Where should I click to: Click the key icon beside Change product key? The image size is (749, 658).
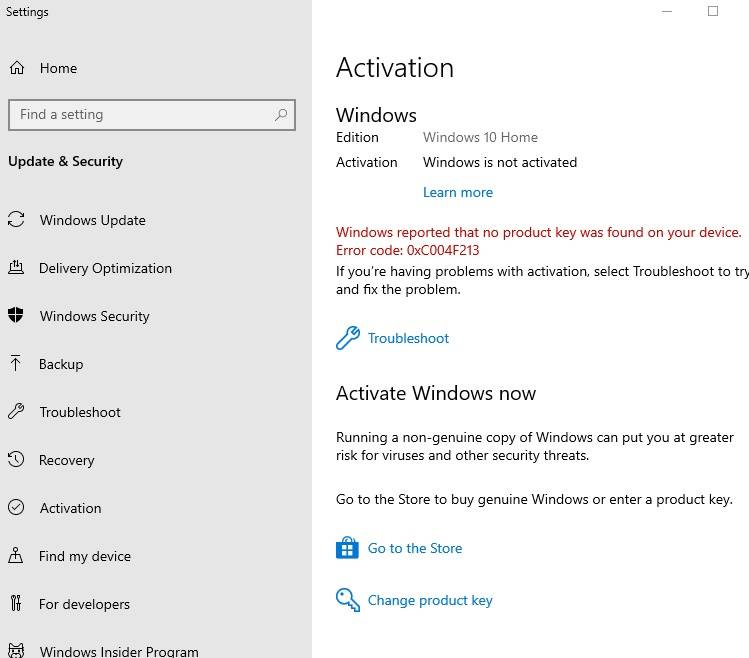coord(348,600)
